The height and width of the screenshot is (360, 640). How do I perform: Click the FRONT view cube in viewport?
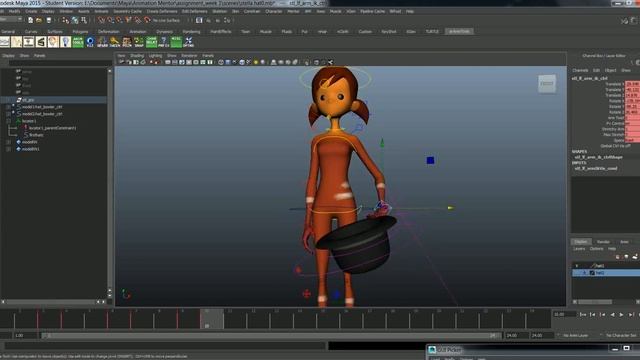(x=547, y=84)
